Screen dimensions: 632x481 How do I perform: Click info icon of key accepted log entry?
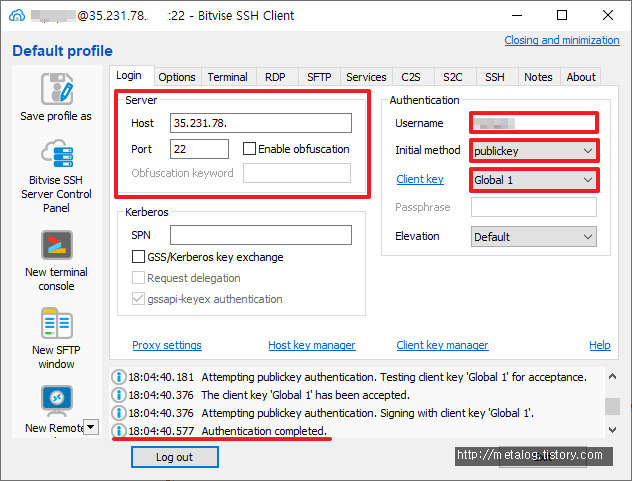tap(118, 395)
